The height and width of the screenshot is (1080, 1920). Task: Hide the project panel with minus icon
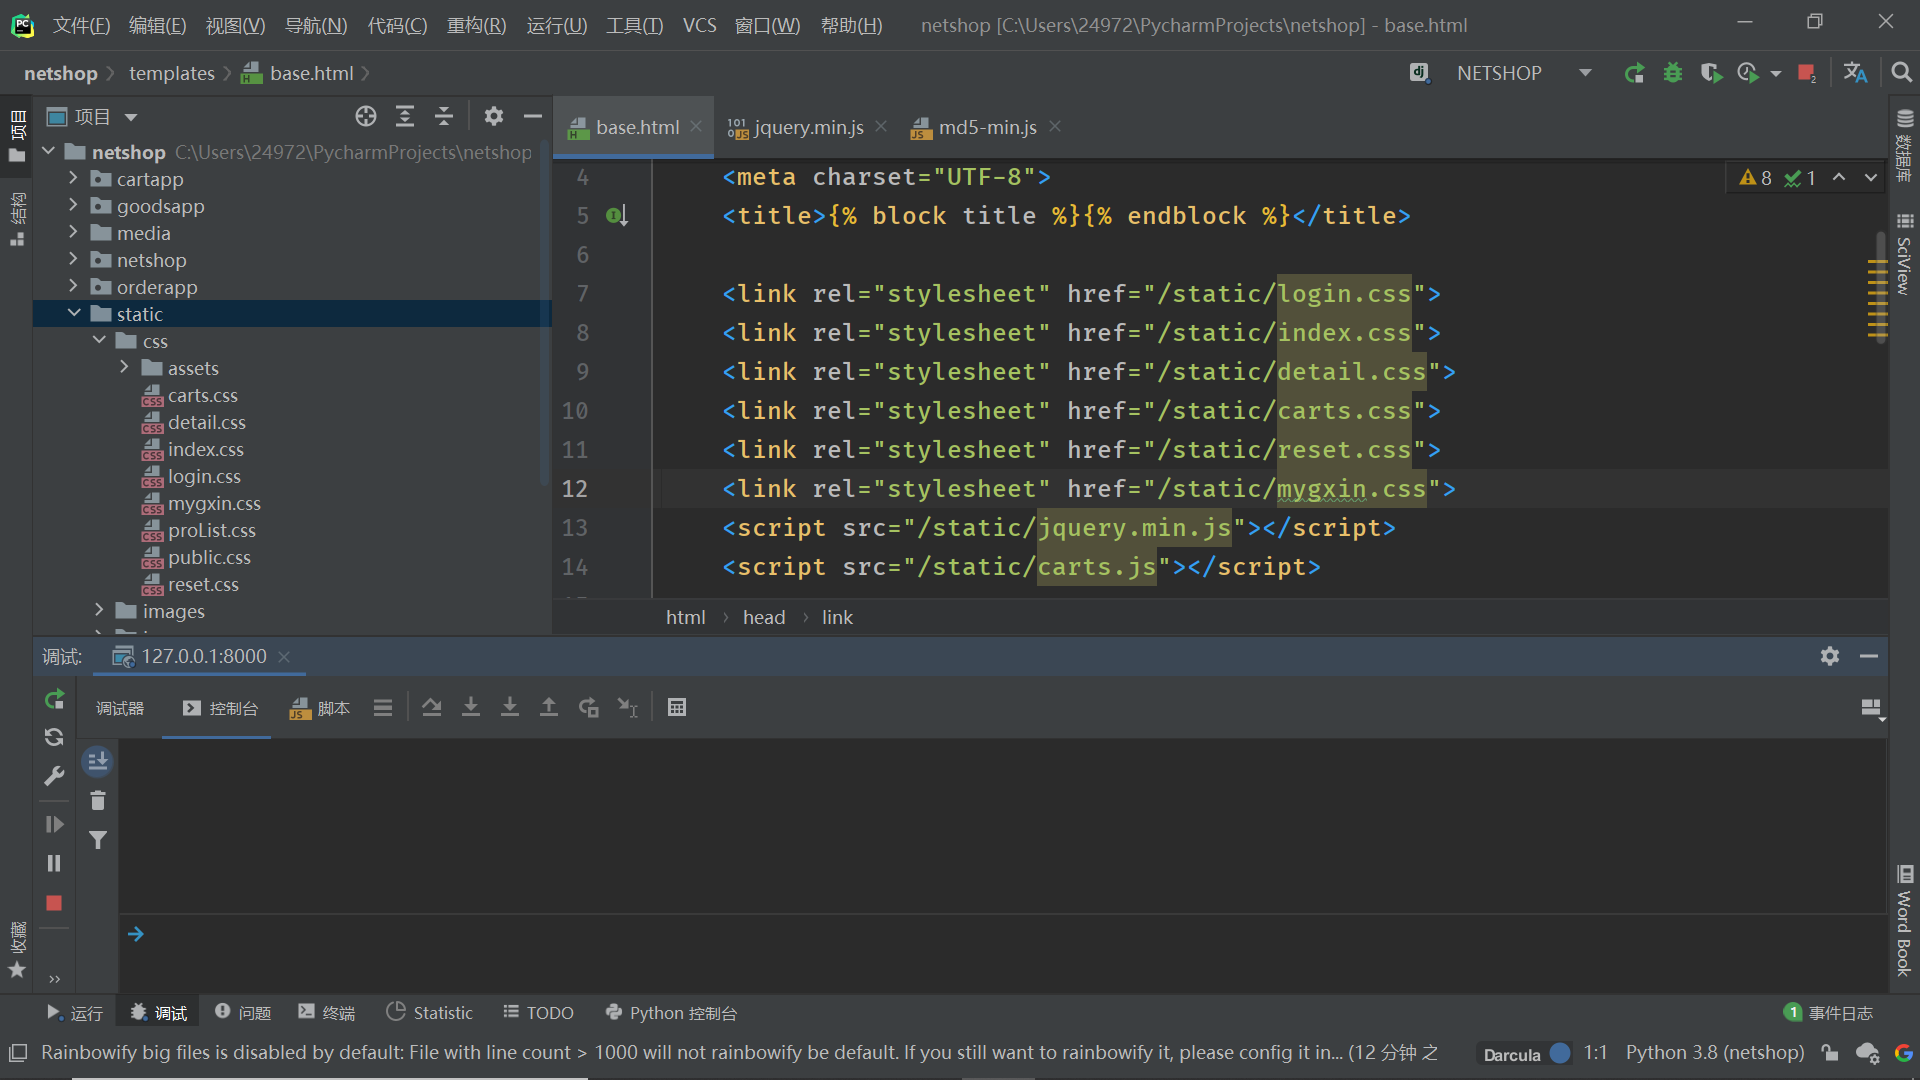(x=533, y=116)
